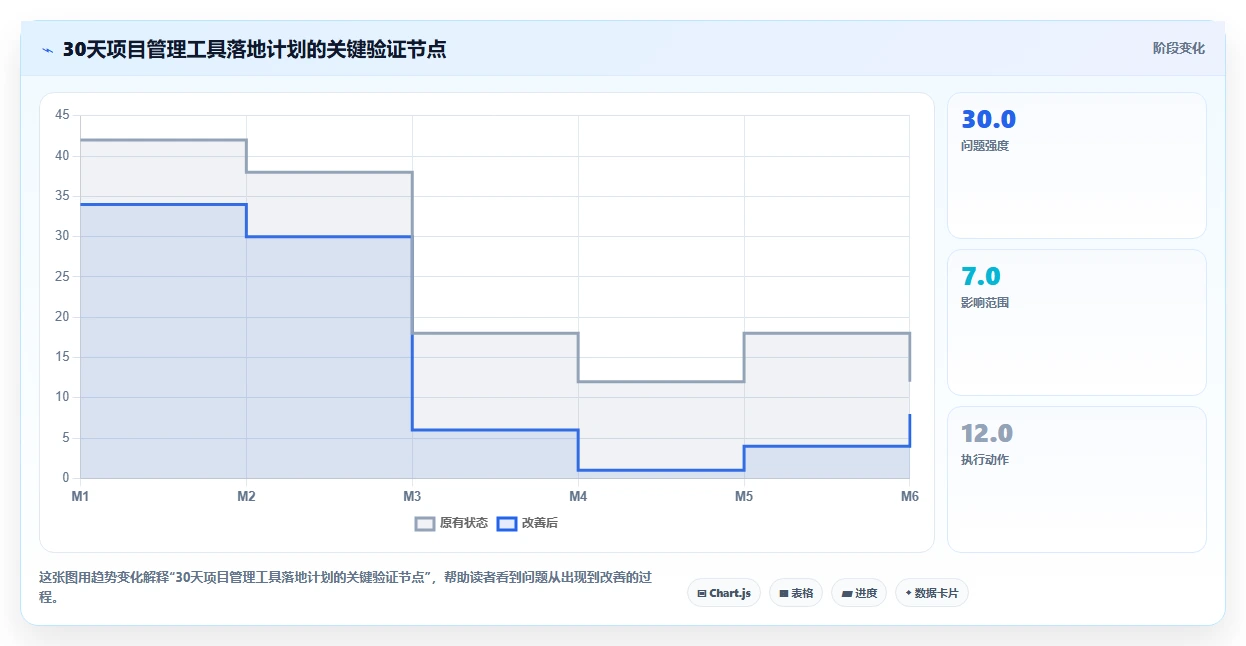The image size is (1246, 646).
Task: Select the 数据卡片 tag chip
Action: pyautogui.click(x=932, y=593)
